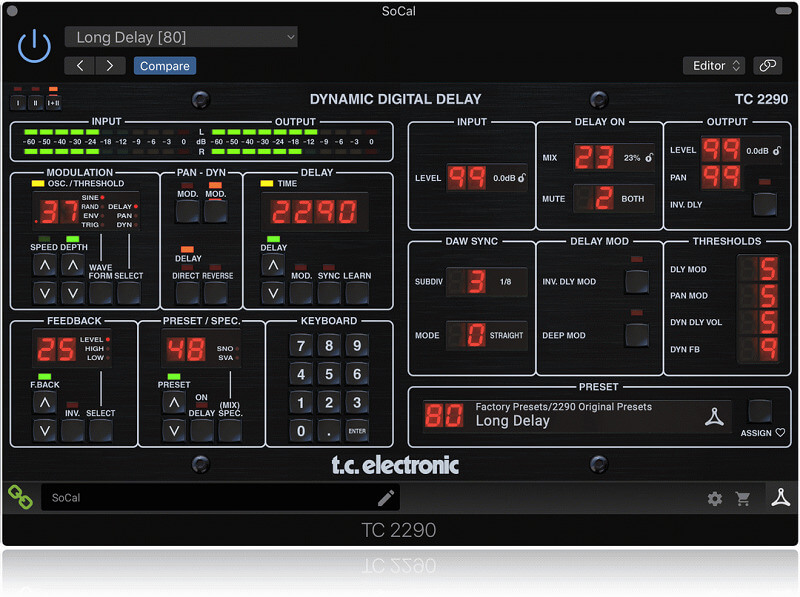
Task: Click the Compare button
Action: (165, 66)
